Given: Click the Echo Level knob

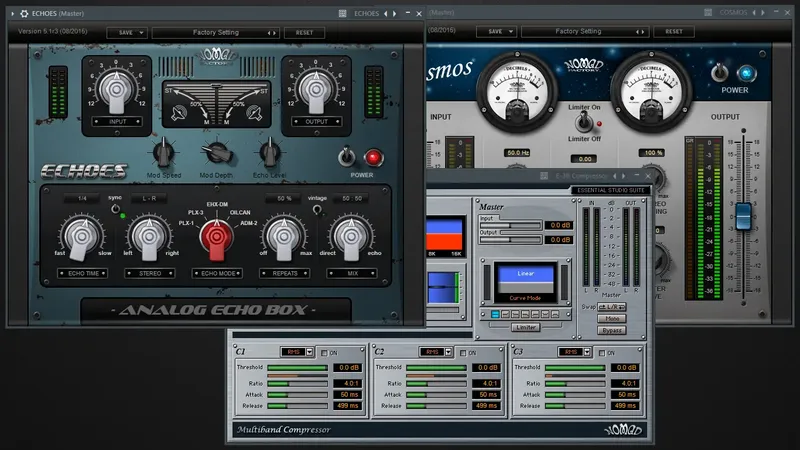Looking at the screenshot, I should (268, 153).
